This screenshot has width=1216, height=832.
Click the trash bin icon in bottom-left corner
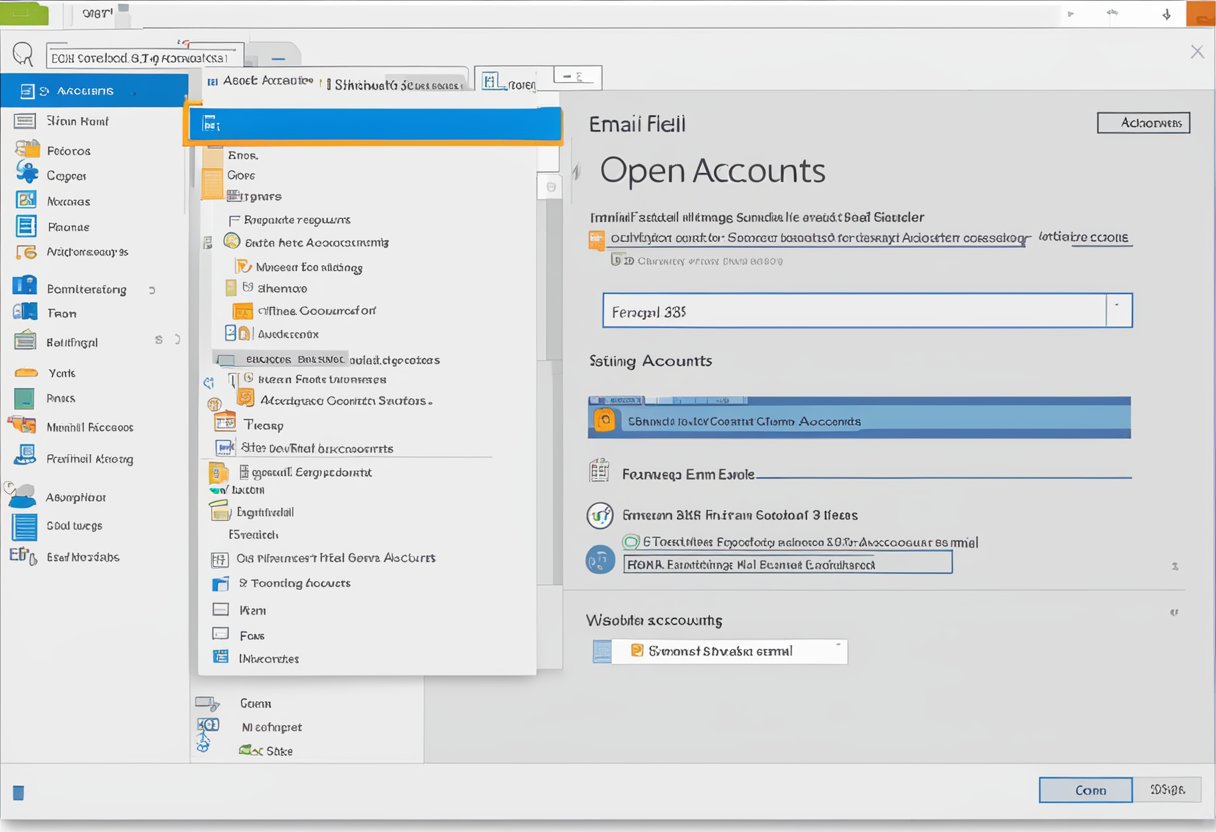point(18,793)
